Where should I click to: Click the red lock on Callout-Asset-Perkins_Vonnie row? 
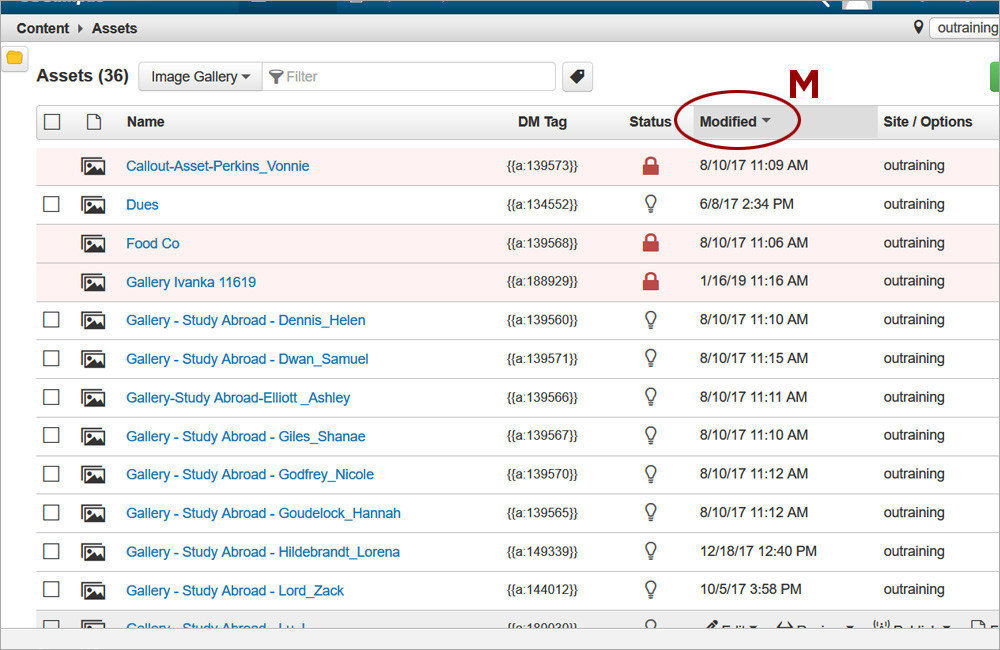click(x=651, y=166)
